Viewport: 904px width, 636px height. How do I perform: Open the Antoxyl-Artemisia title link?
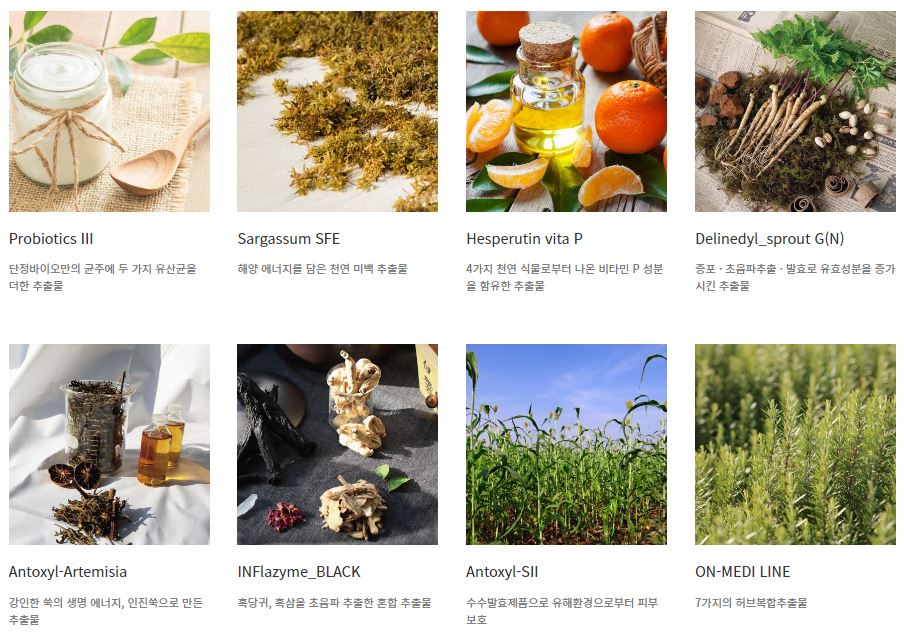(68, 572)
